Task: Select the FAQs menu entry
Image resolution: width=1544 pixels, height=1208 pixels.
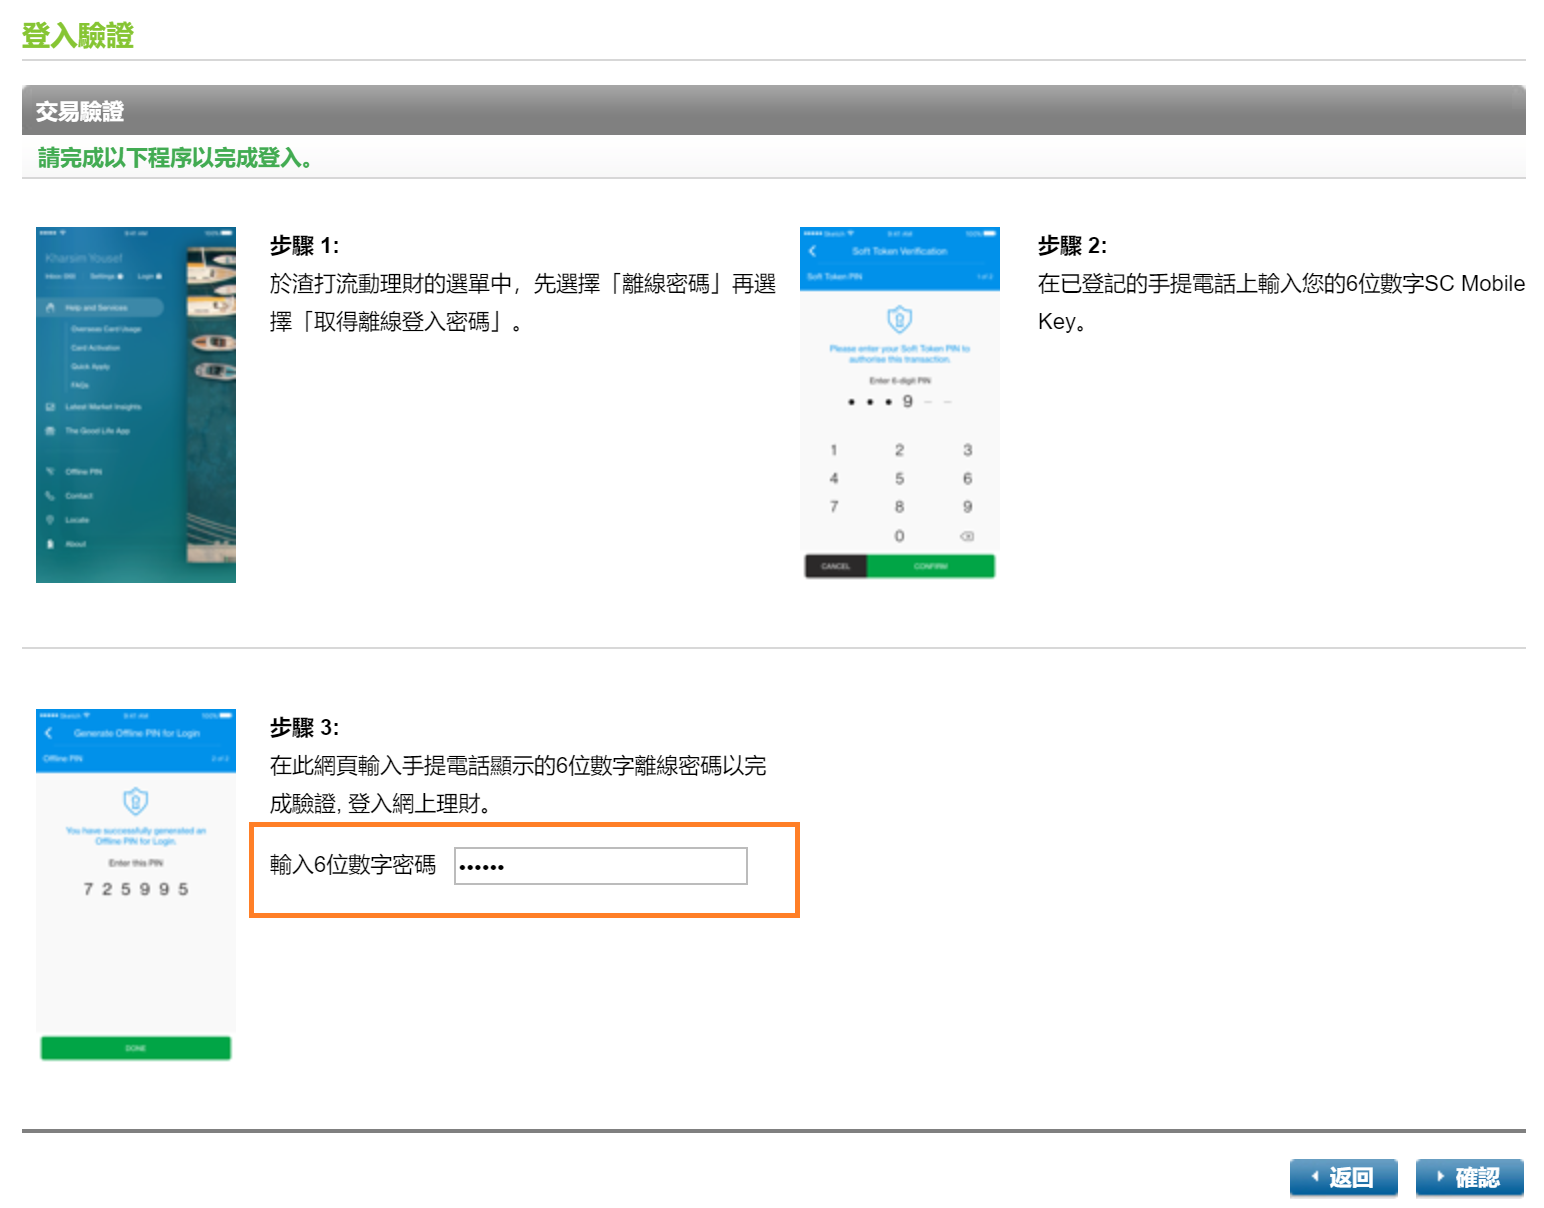Action: (x=80, y=385)
